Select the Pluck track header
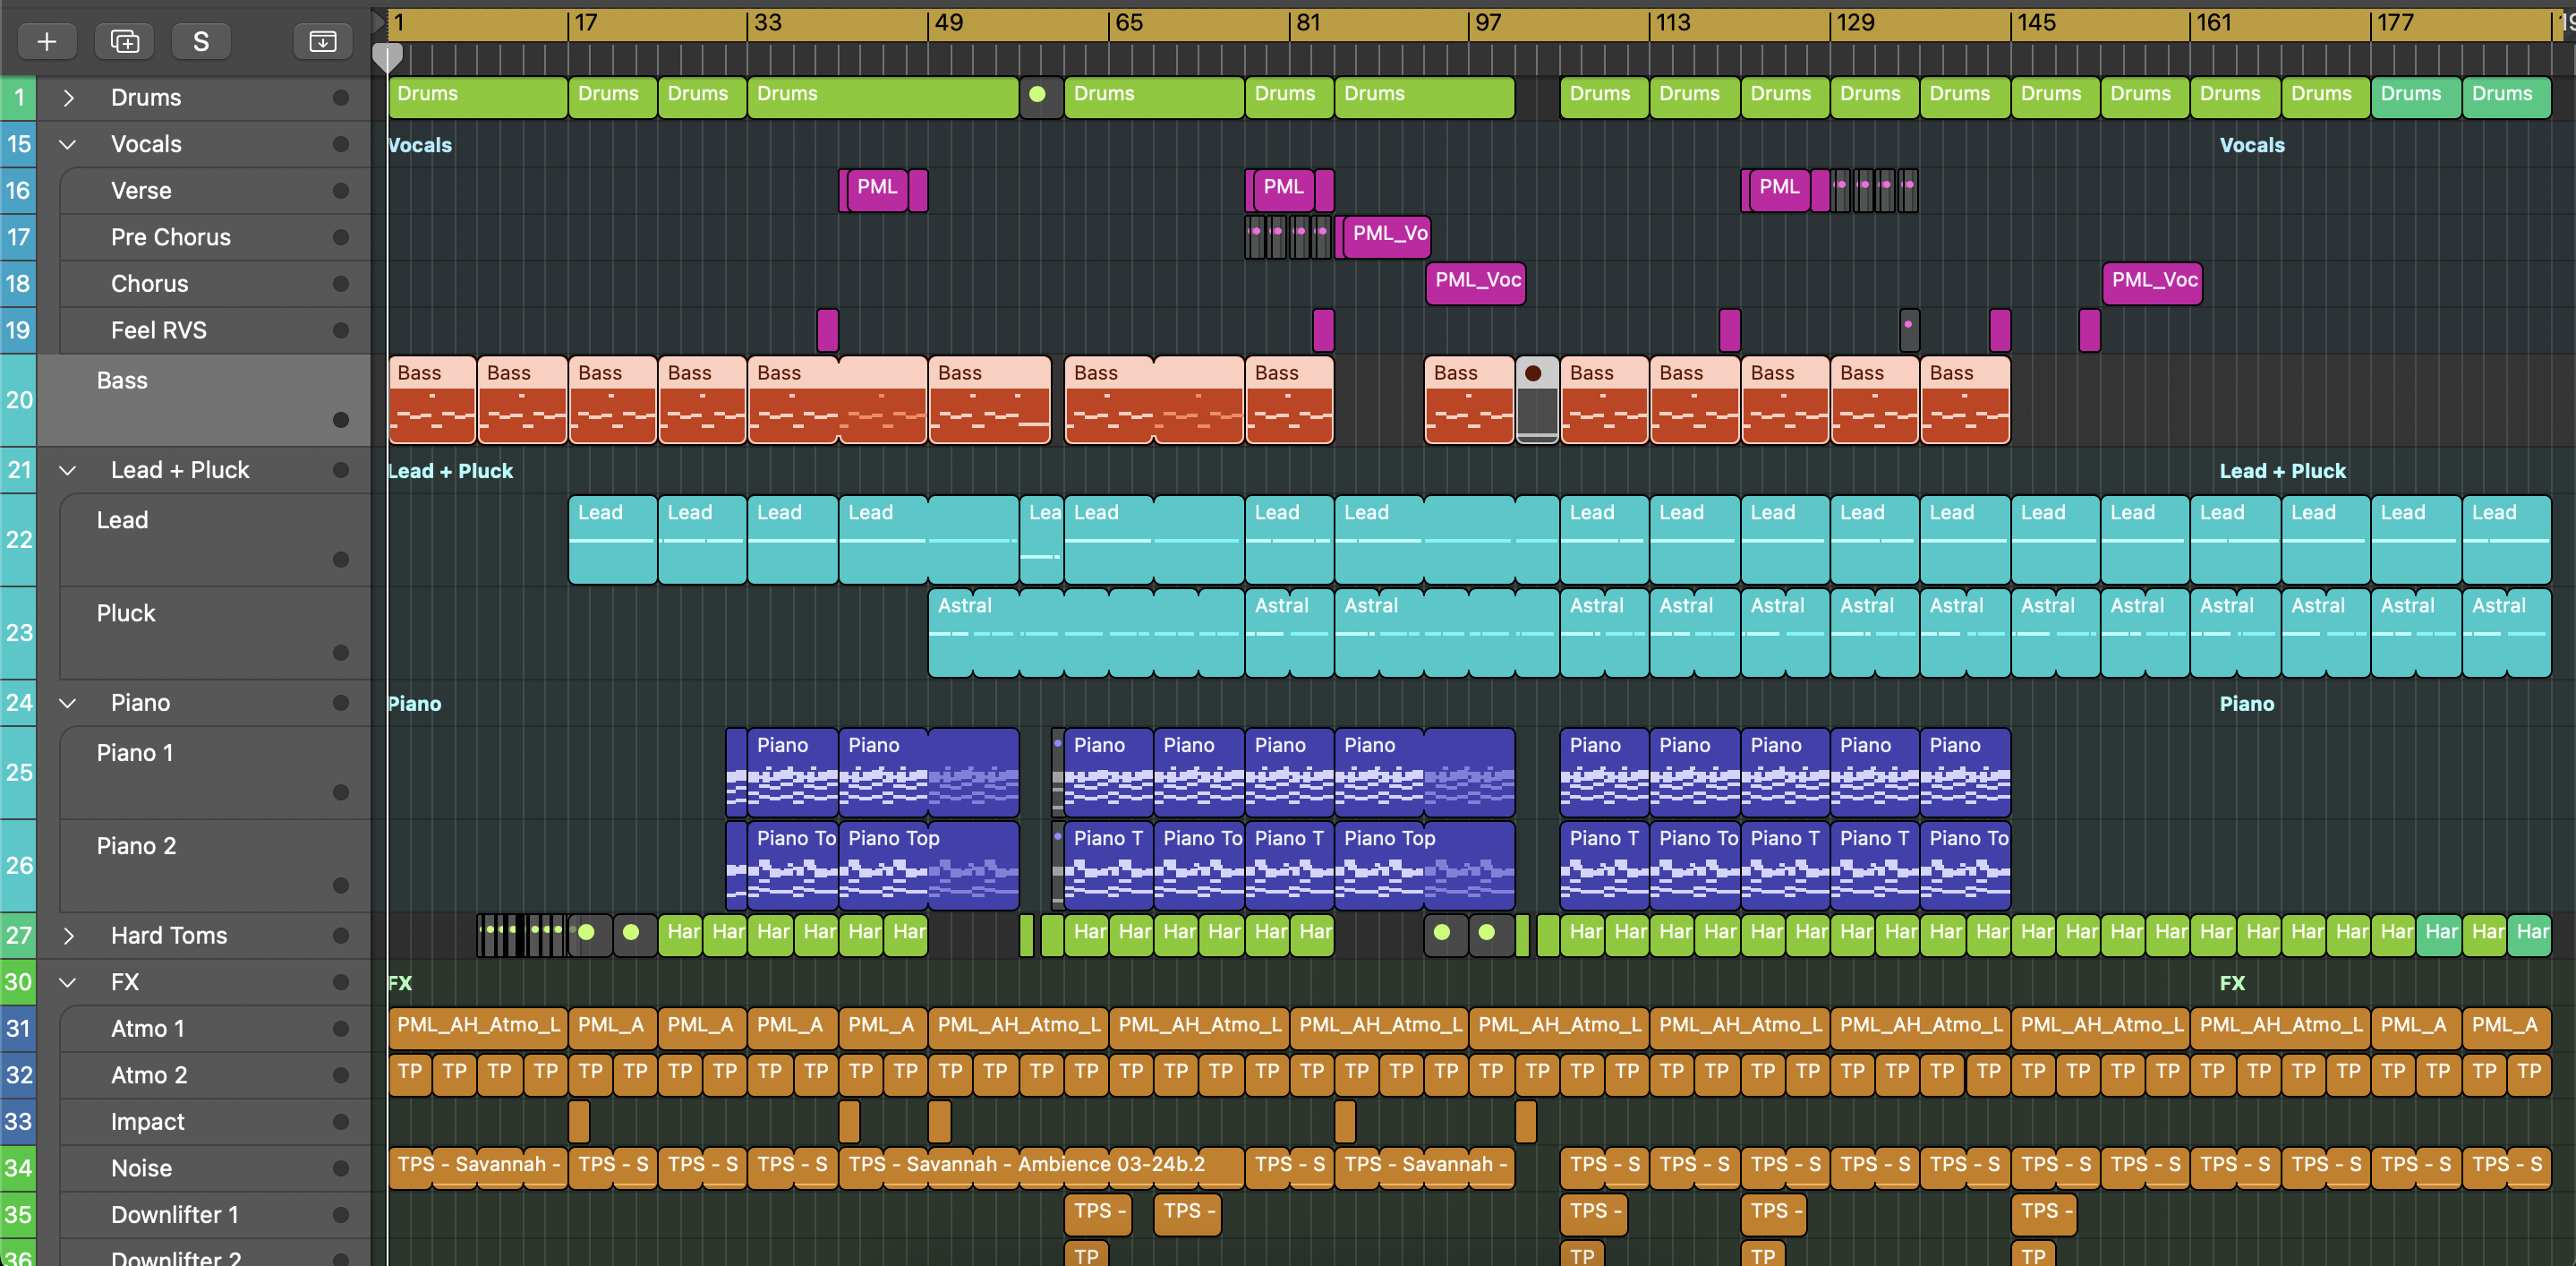Image resolution: width=2576 pixels, height=1266 pixels. click(x=215, y=633)
